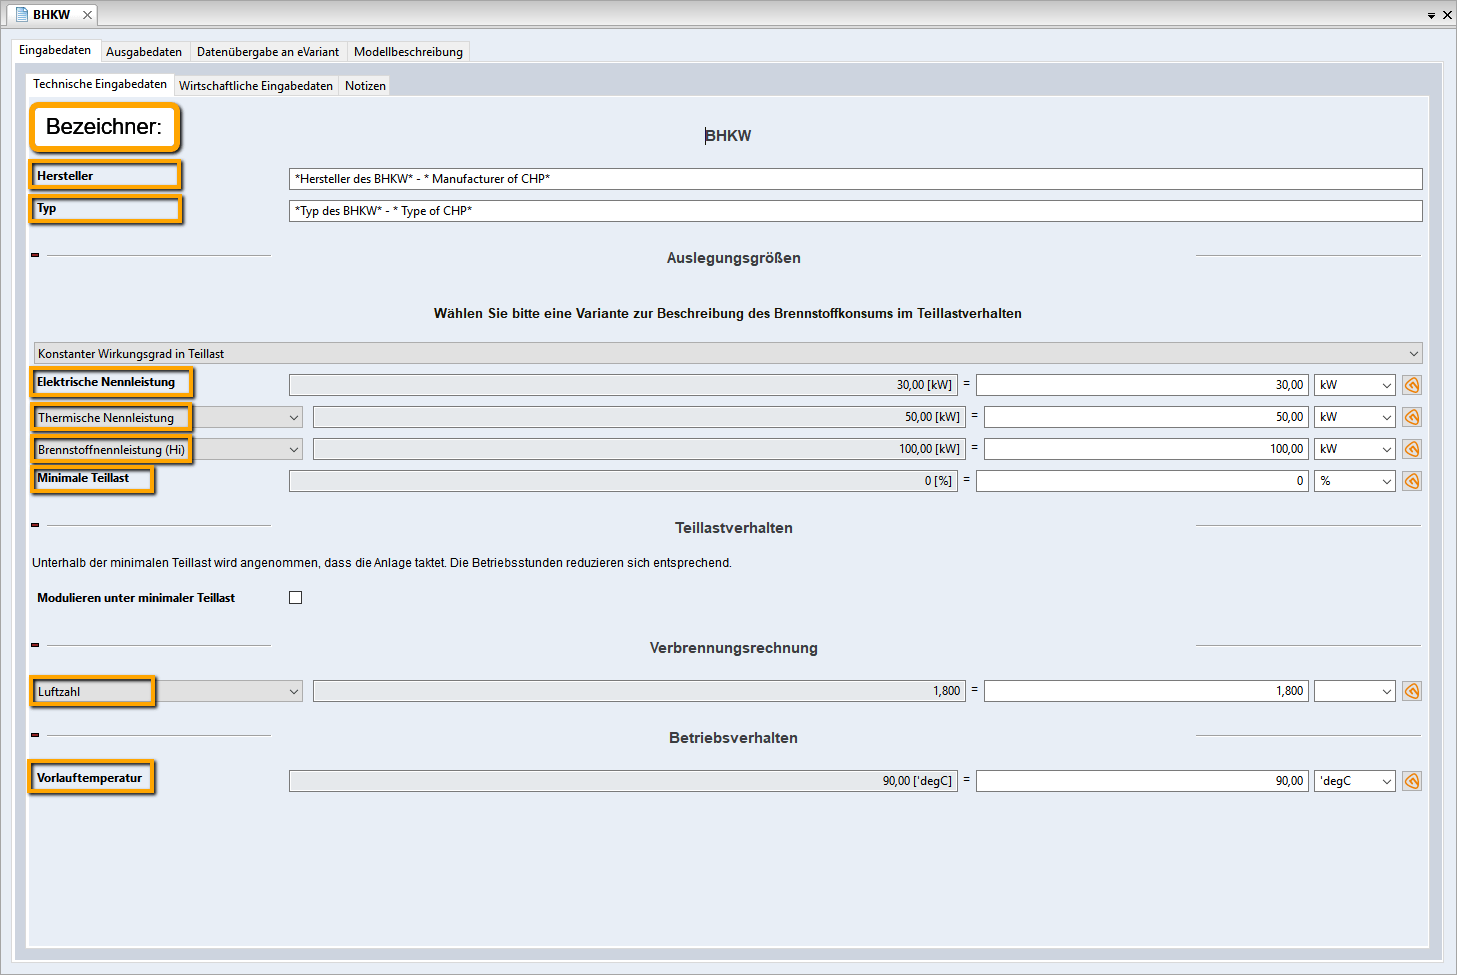
Task: Open the 'degC unit dropdown for Vorlauftemperatur
Action: pos(1354,781)
